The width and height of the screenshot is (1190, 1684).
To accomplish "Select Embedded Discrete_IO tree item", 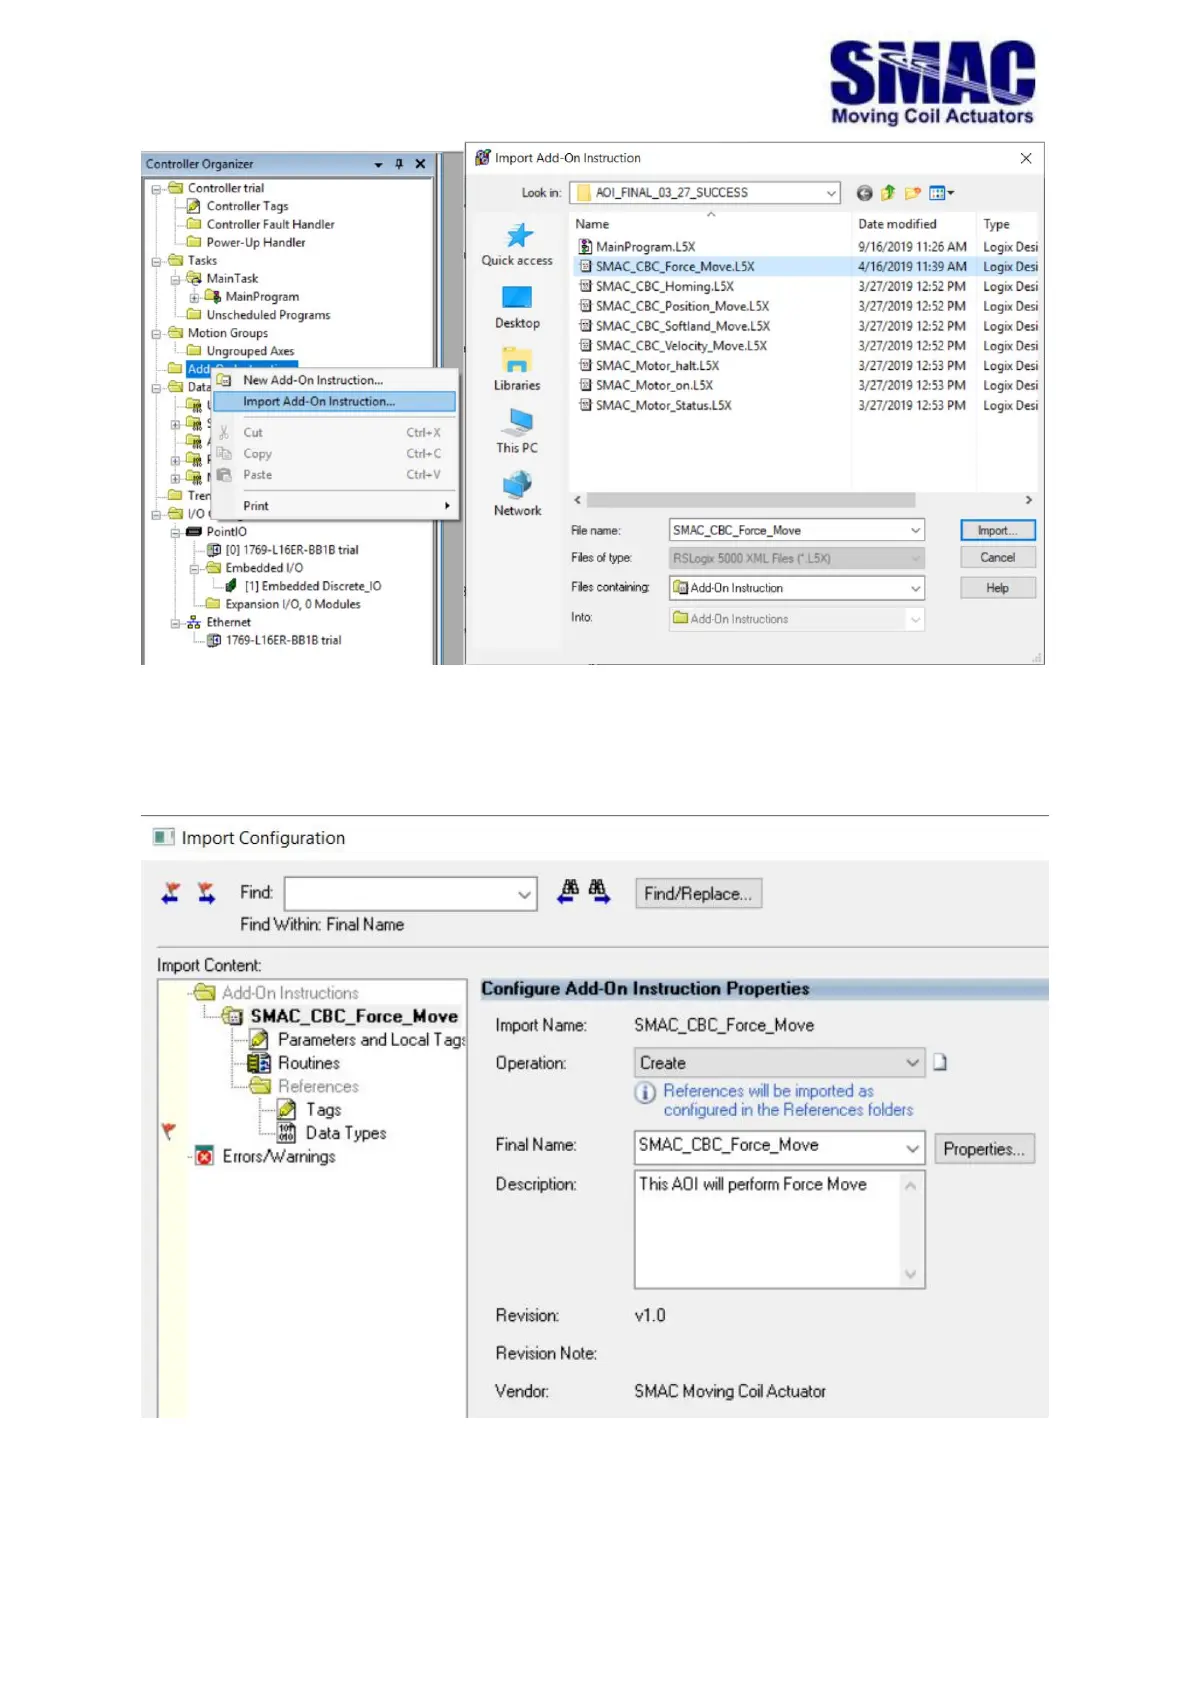I will [x=312, y=587].
